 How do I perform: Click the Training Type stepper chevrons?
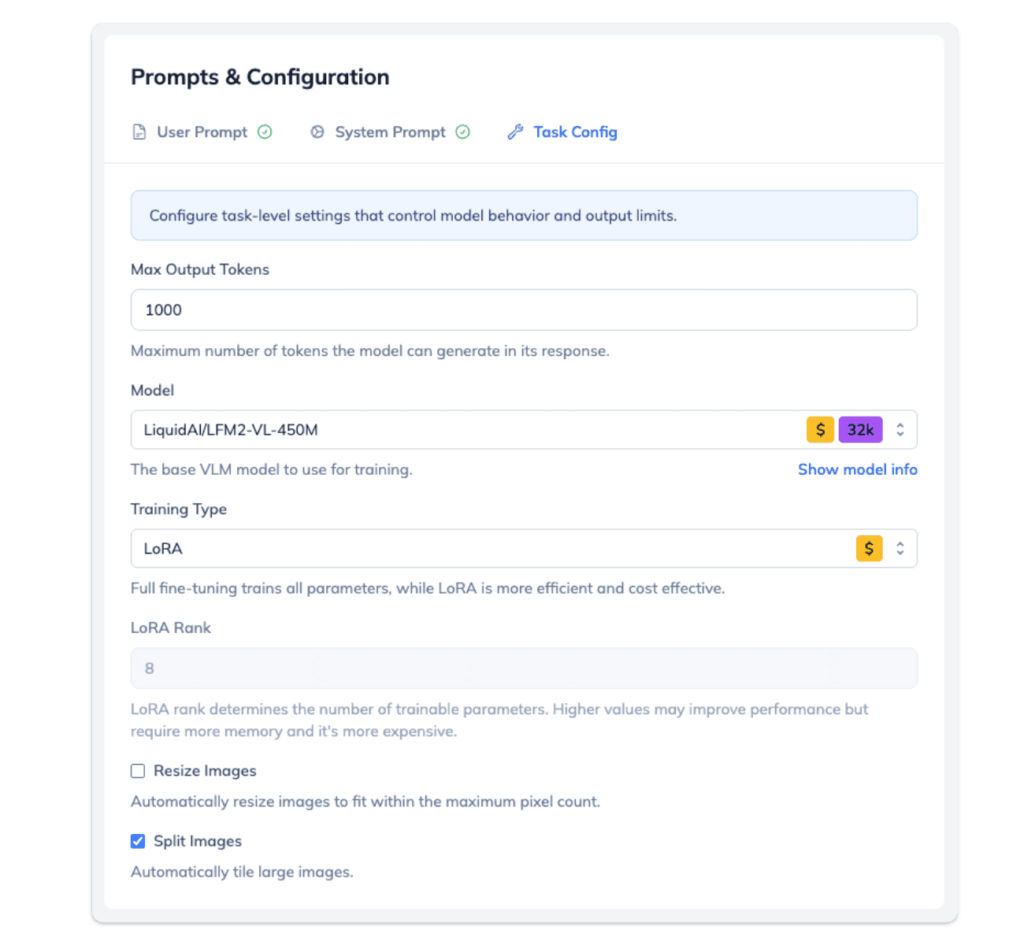pyautogui.click(x=901, y=548)
